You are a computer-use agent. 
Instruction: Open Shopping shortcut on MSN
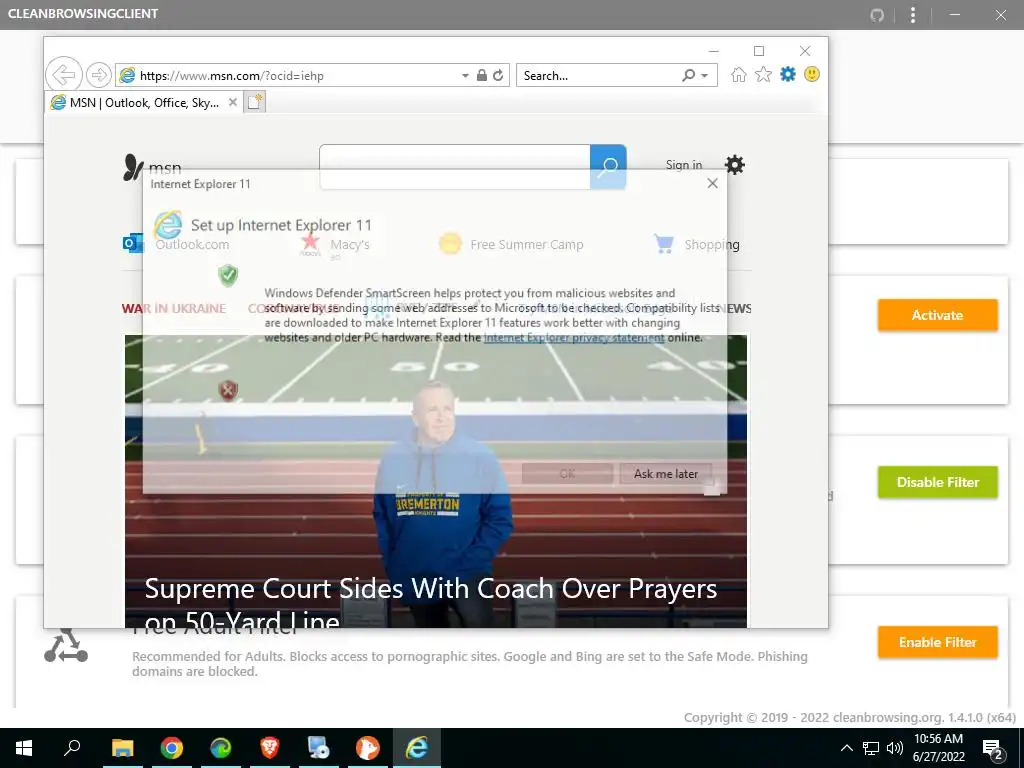696,244
